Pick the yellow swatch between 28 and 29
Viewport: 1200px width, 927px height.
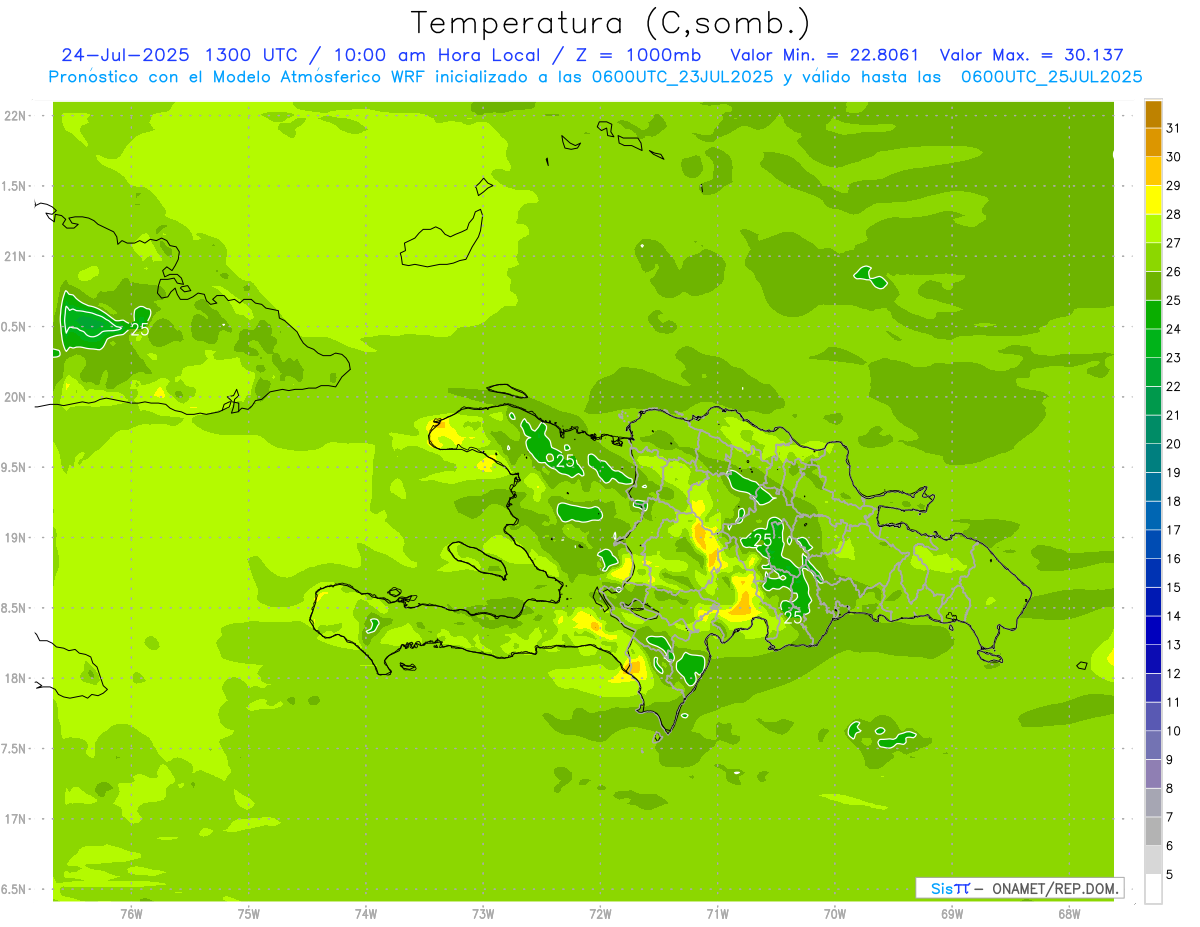point(1153,199)
